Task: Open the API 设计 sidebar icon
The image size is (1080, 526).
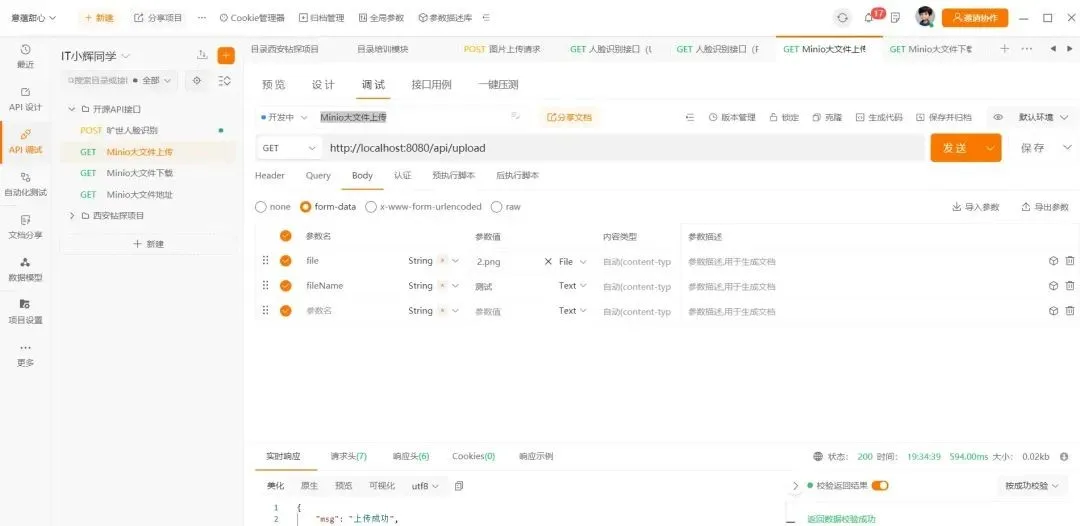Action: point(25,98)
